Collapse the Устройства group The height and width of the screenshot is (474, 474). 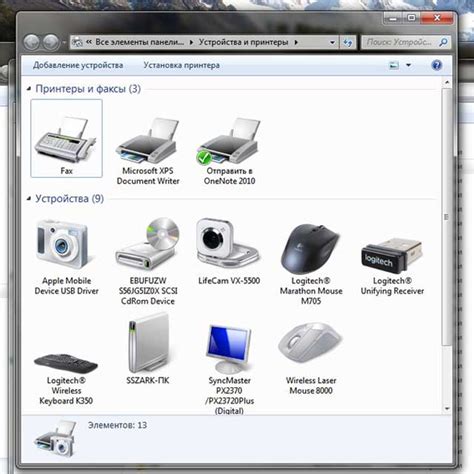click(29, 199)
